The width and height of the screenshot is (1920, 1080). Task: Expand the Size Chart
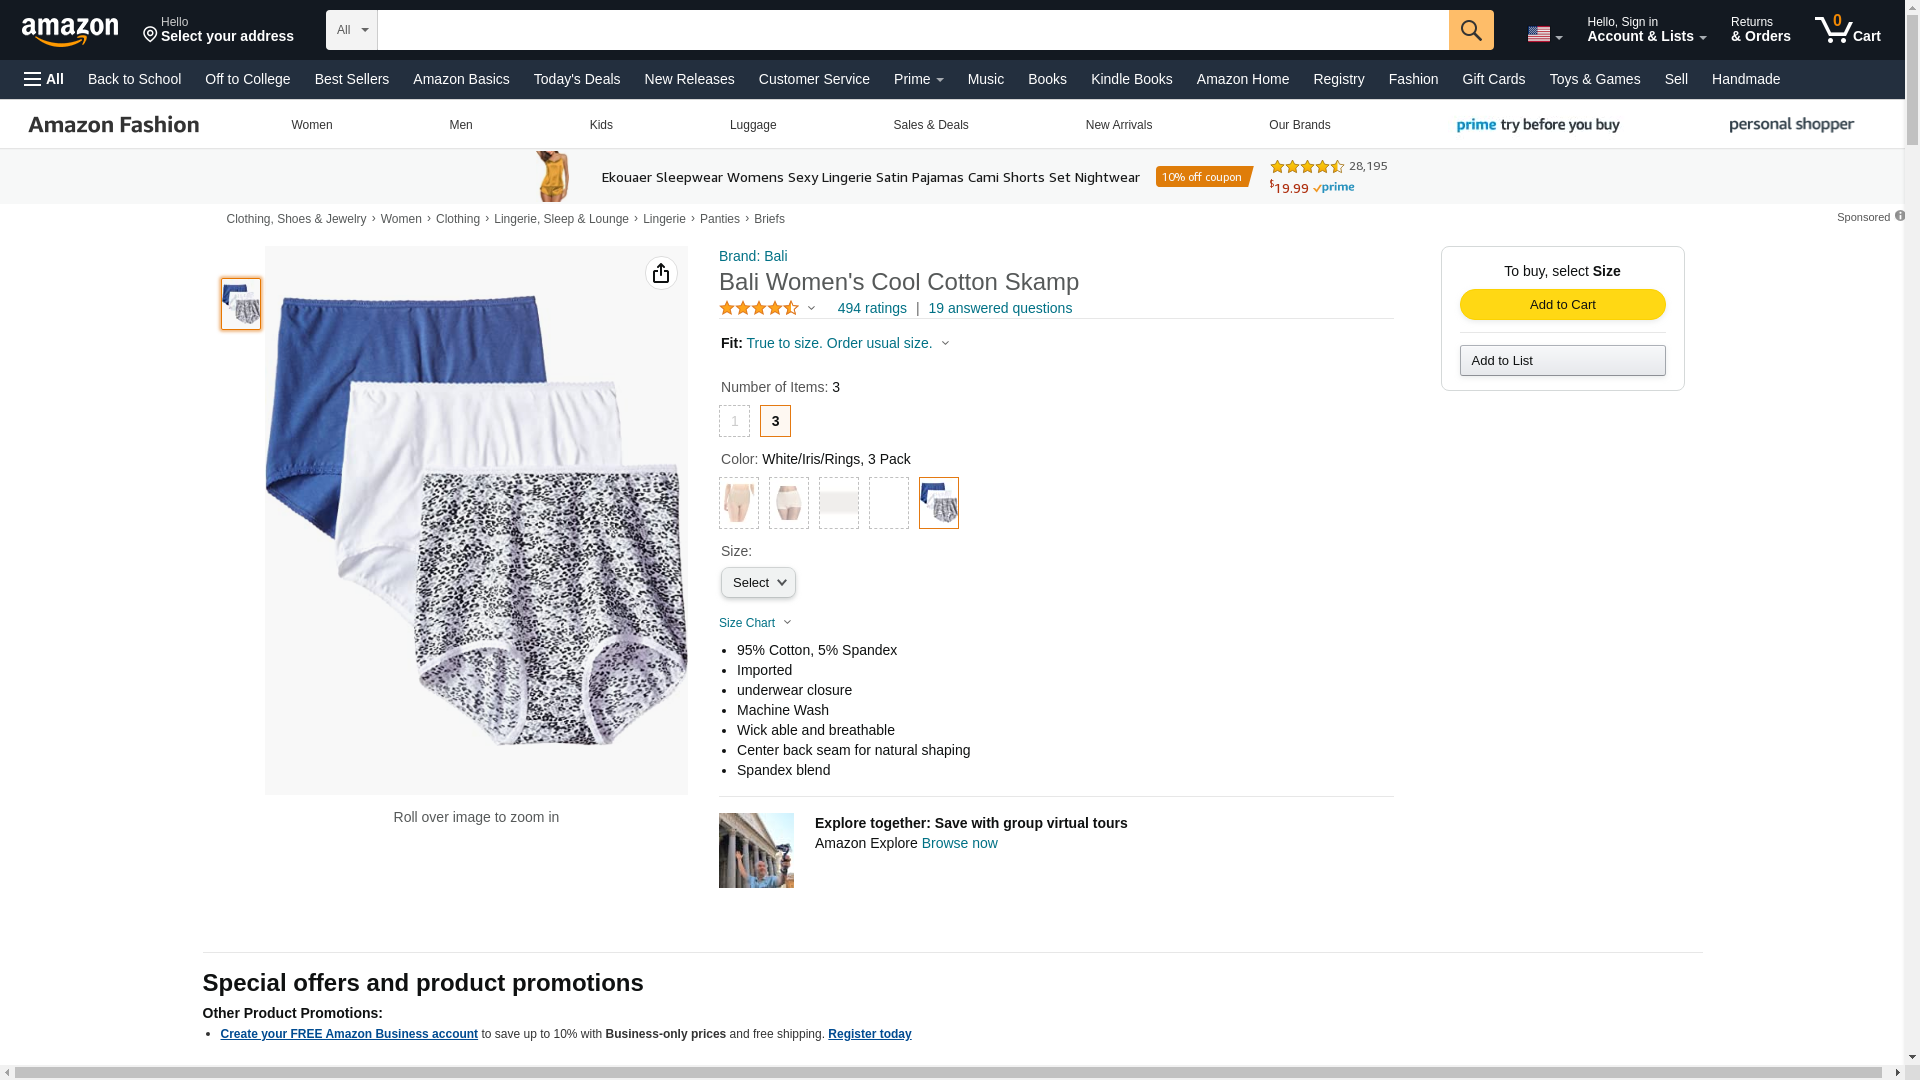pos(755,623)
